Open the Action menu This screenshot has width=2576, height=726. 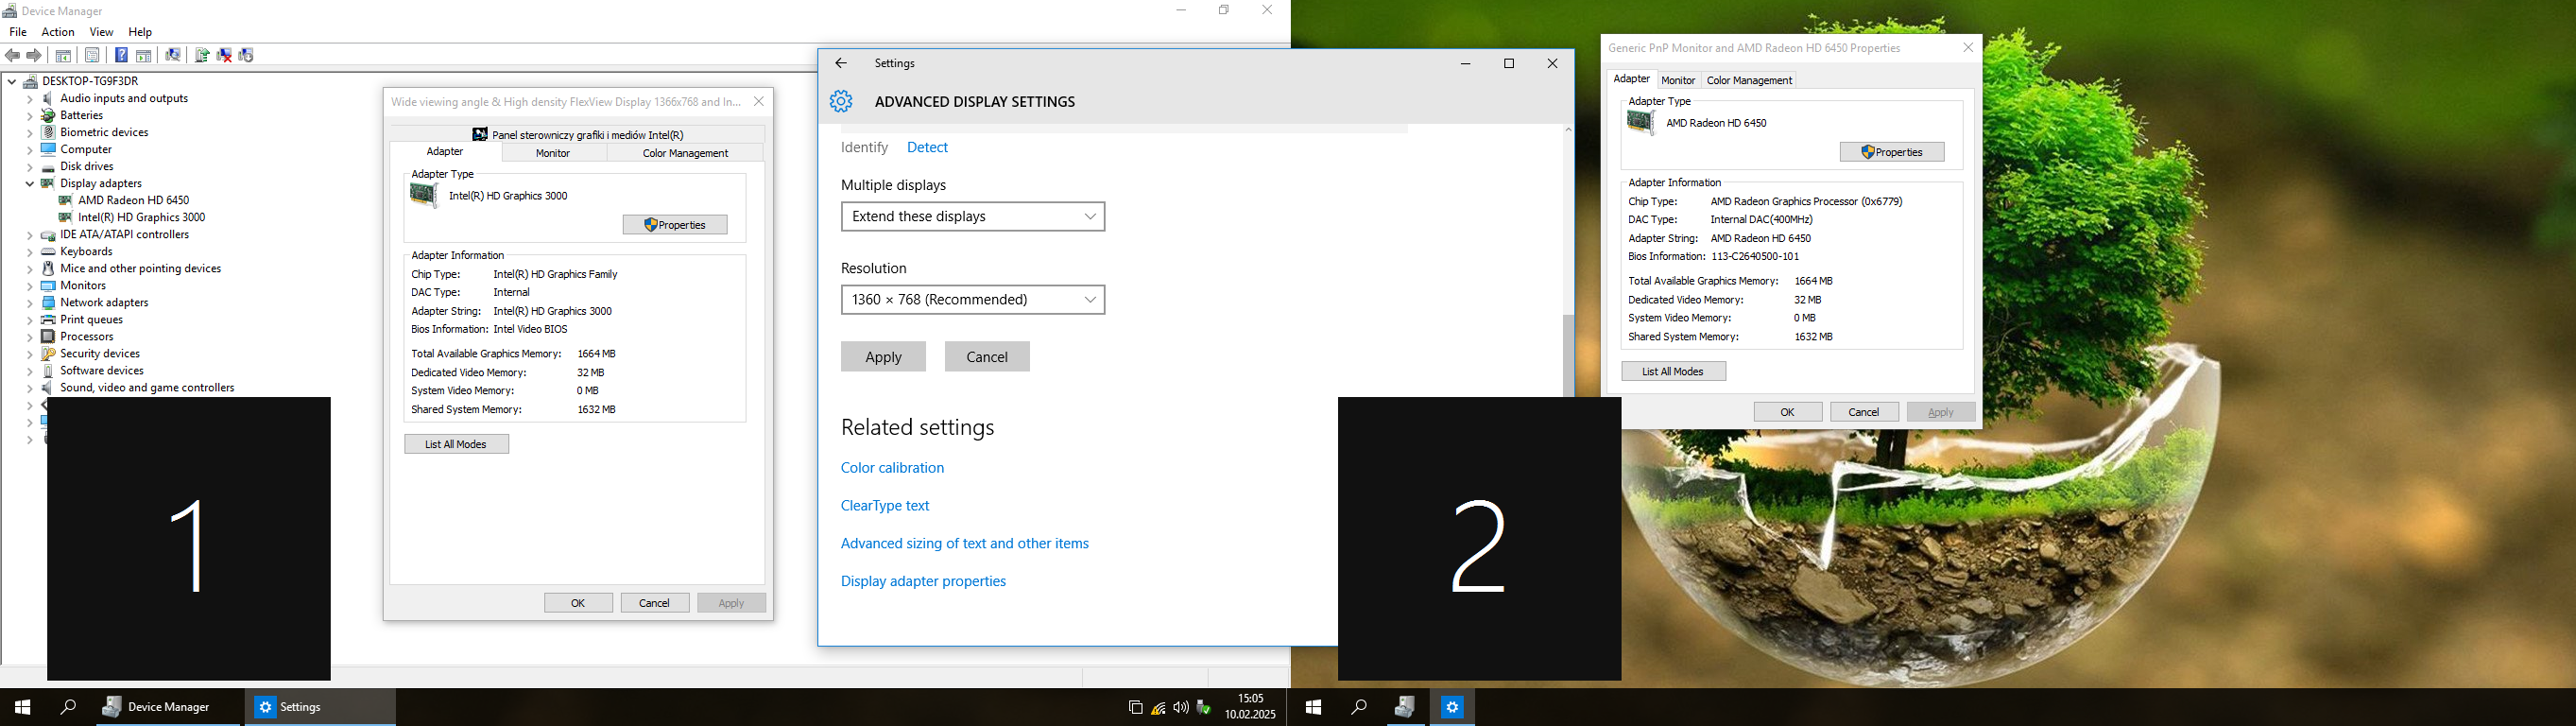(58, 32)
